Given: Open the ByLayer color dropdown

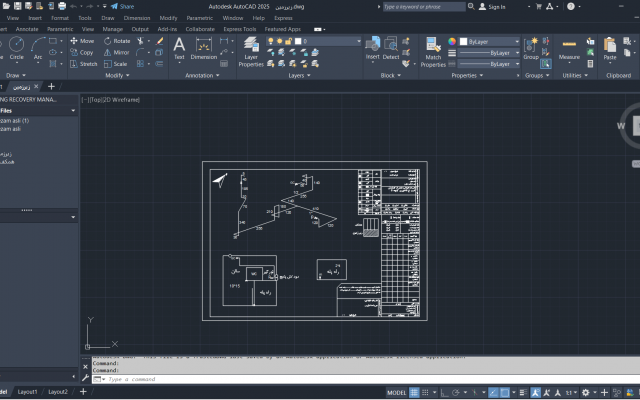Looking at the screenshot, I should [x=488, y=41].
